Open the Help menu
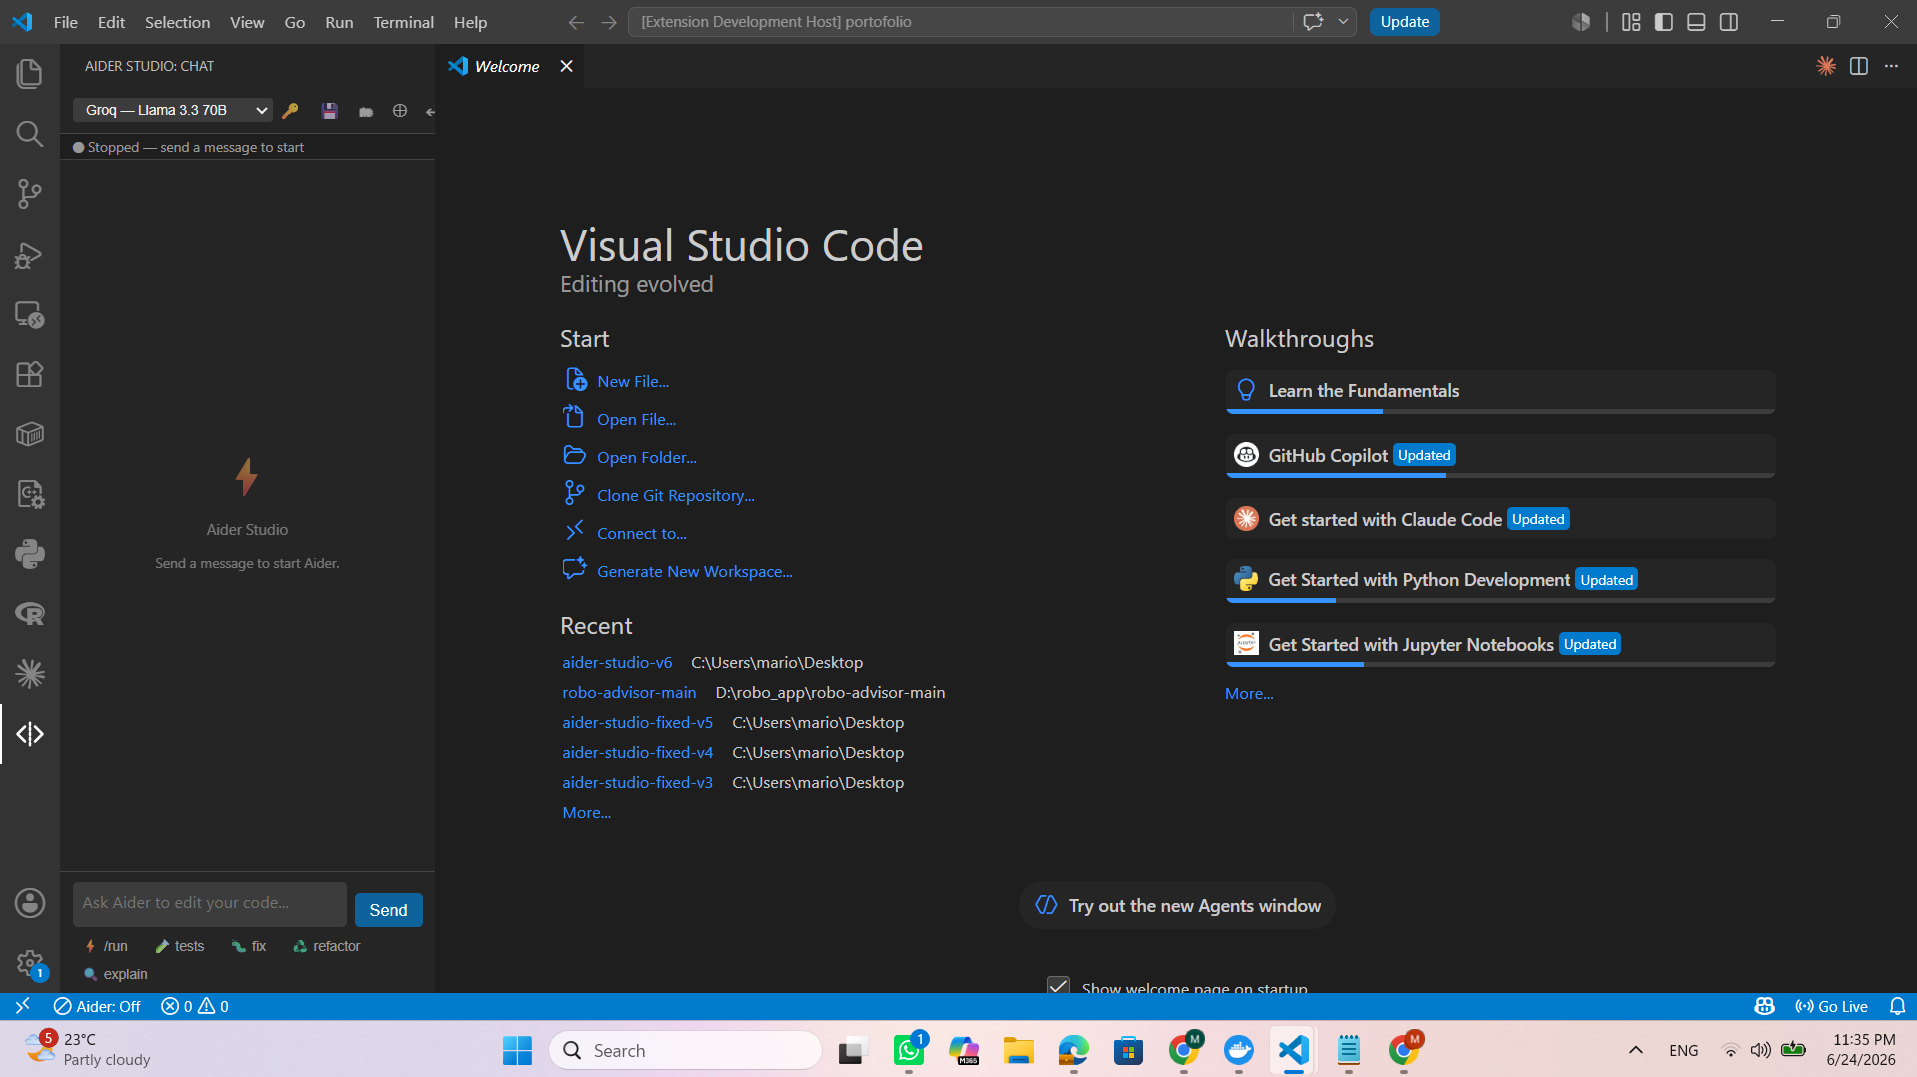This screenshot has height=1077, width=1917. [x=470, y=22]
